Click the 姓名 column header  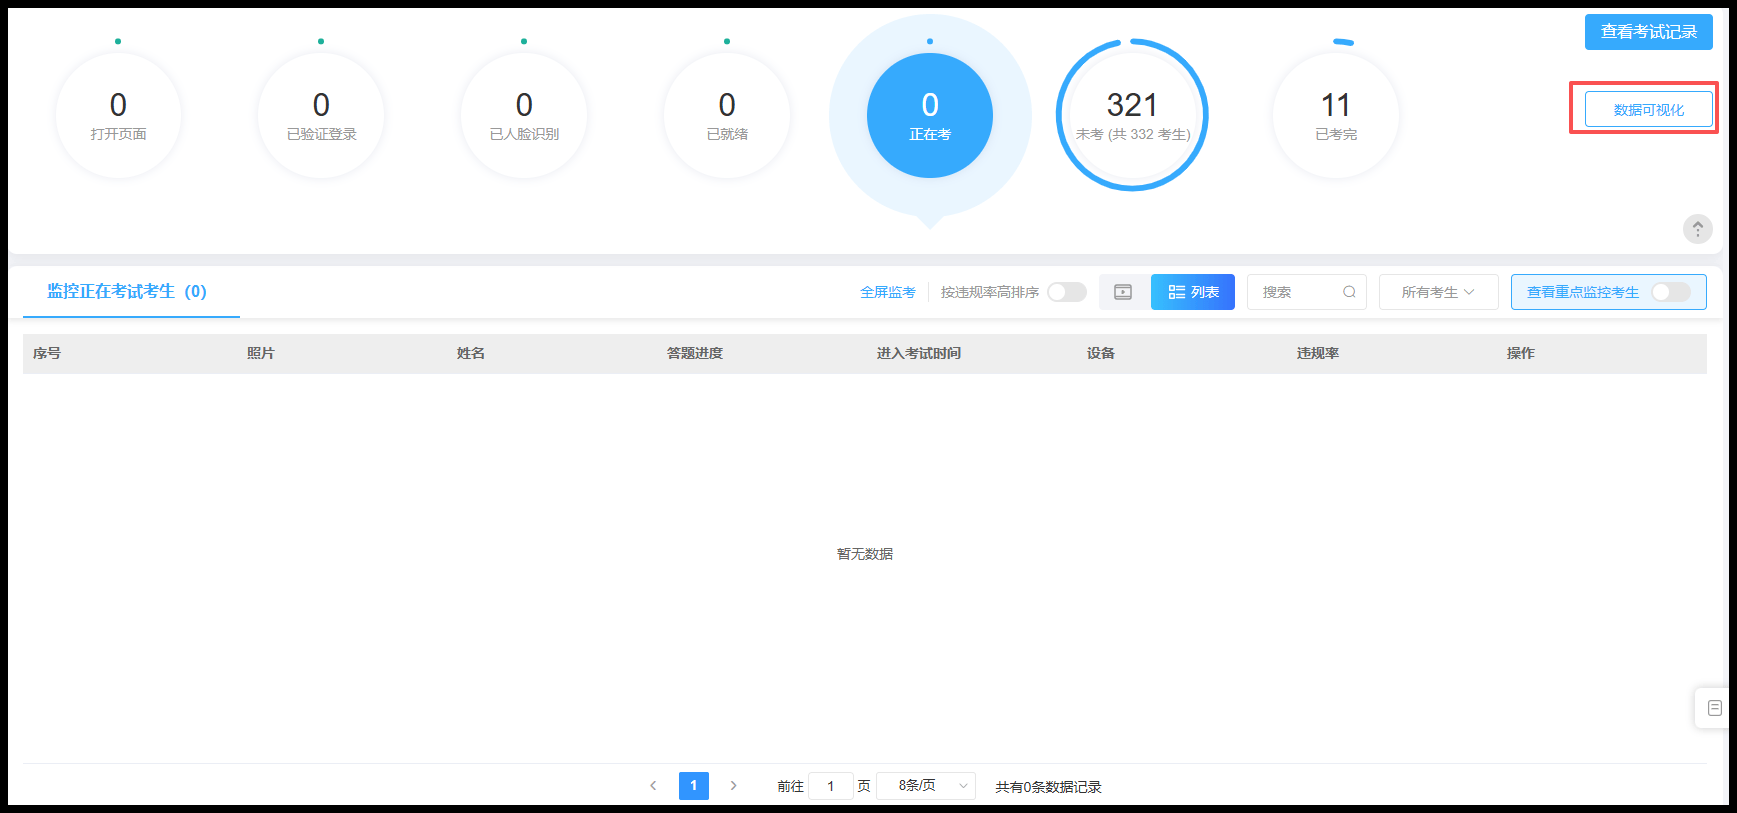tap(471, 353)
